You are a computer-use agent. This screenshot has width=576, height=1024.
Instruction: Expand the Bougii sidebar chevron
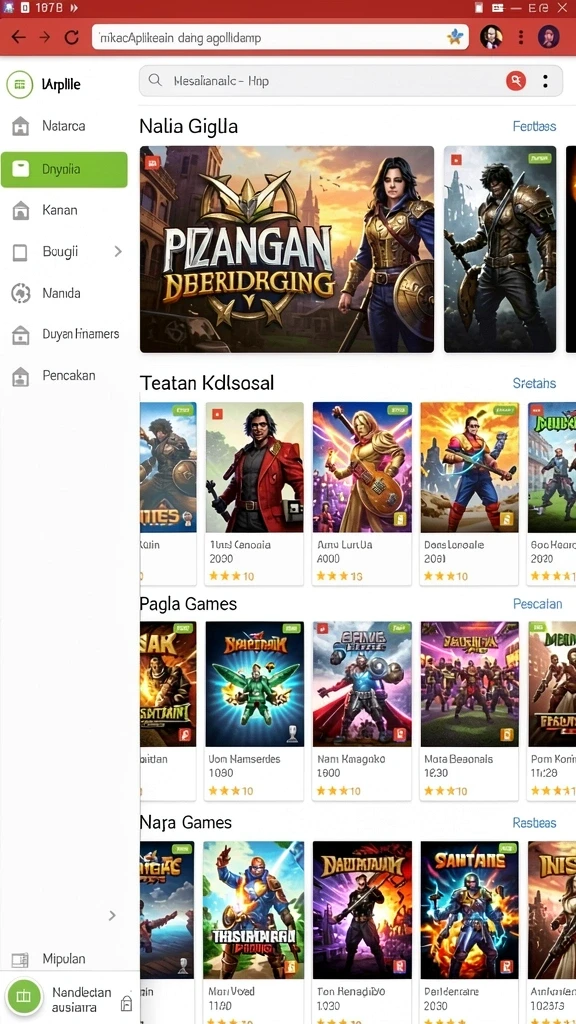tap(118, 251)
